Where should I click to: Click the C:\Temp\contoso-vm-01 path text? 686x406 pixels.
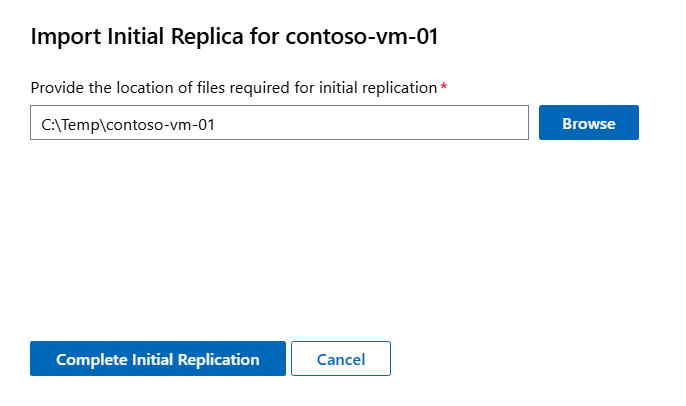pos(128,125)
